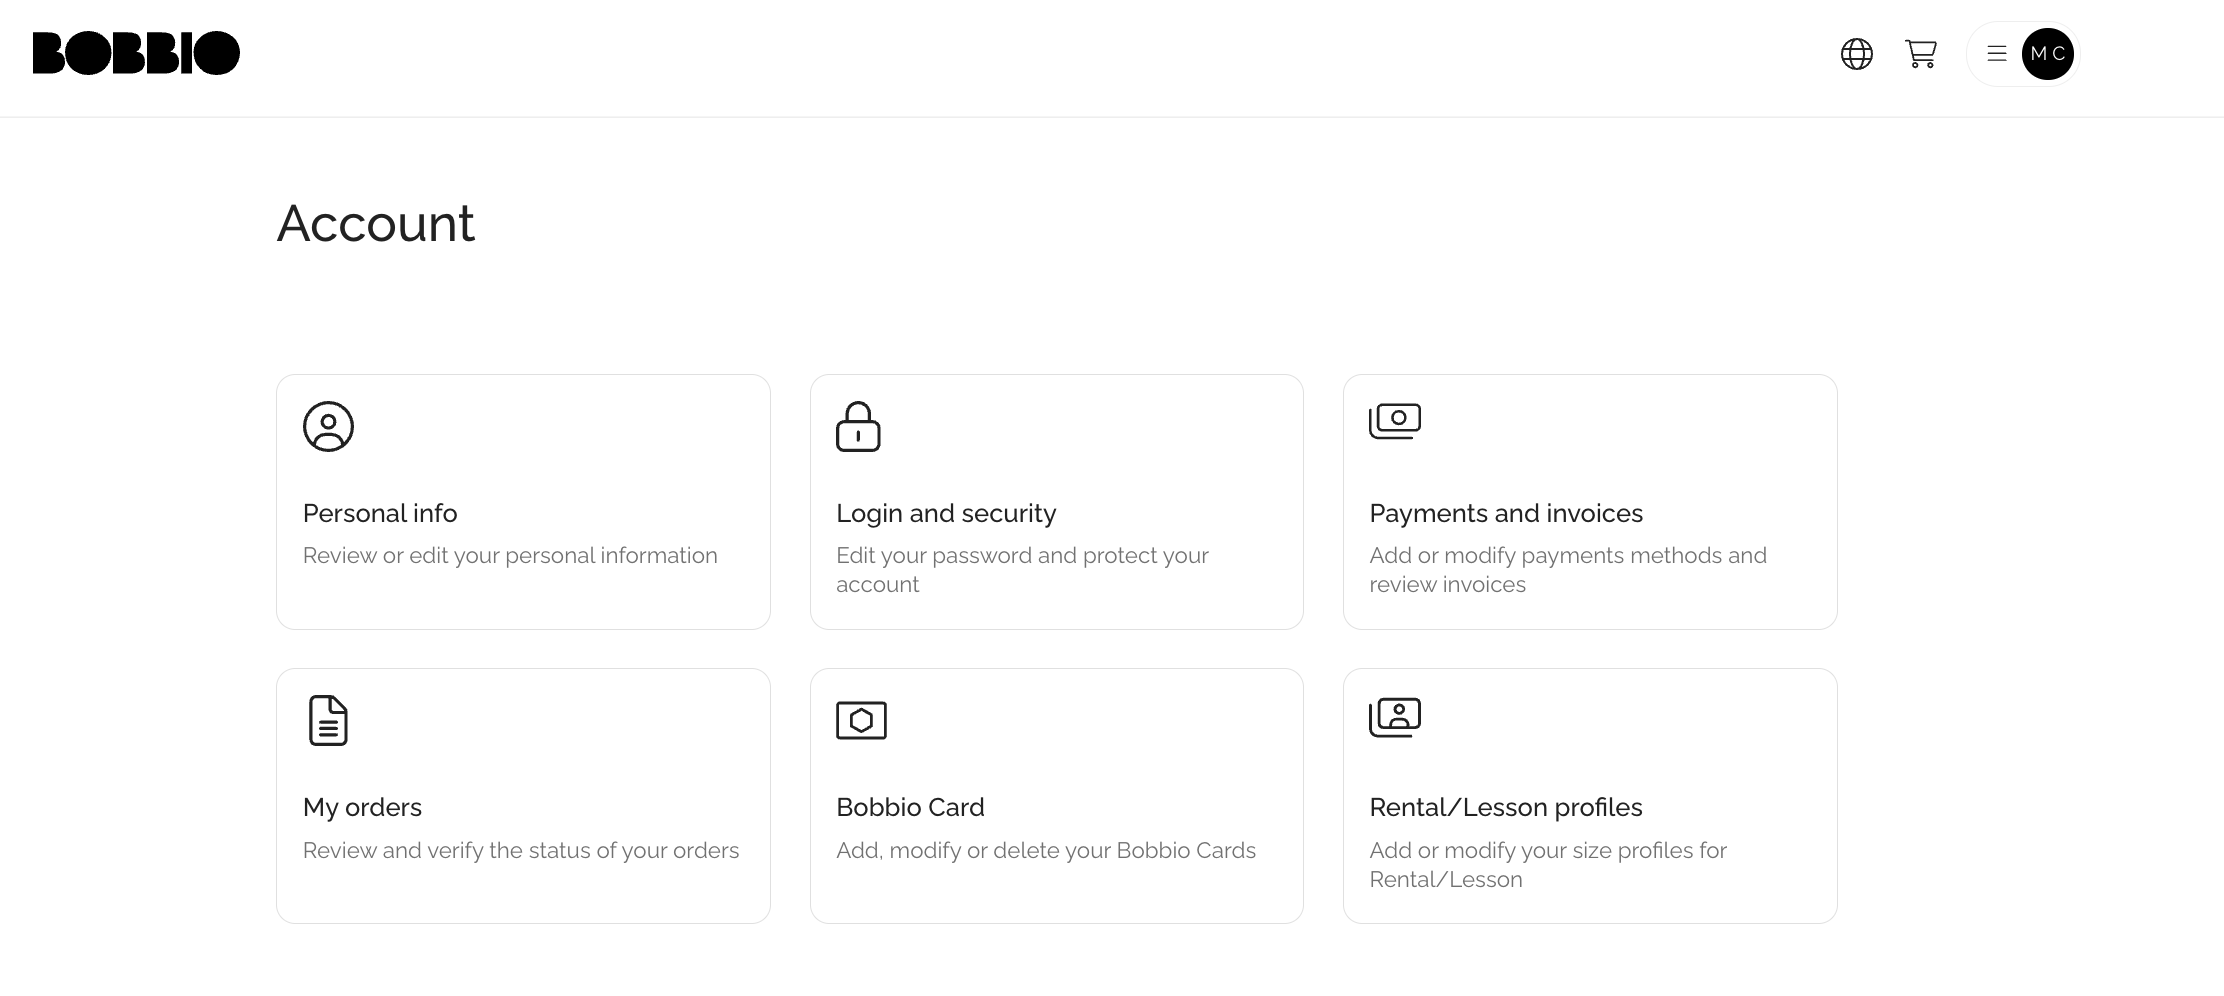Click 'Review and verify the status' description
Viewport: 2224px width, 996px height.
point(520,850)
